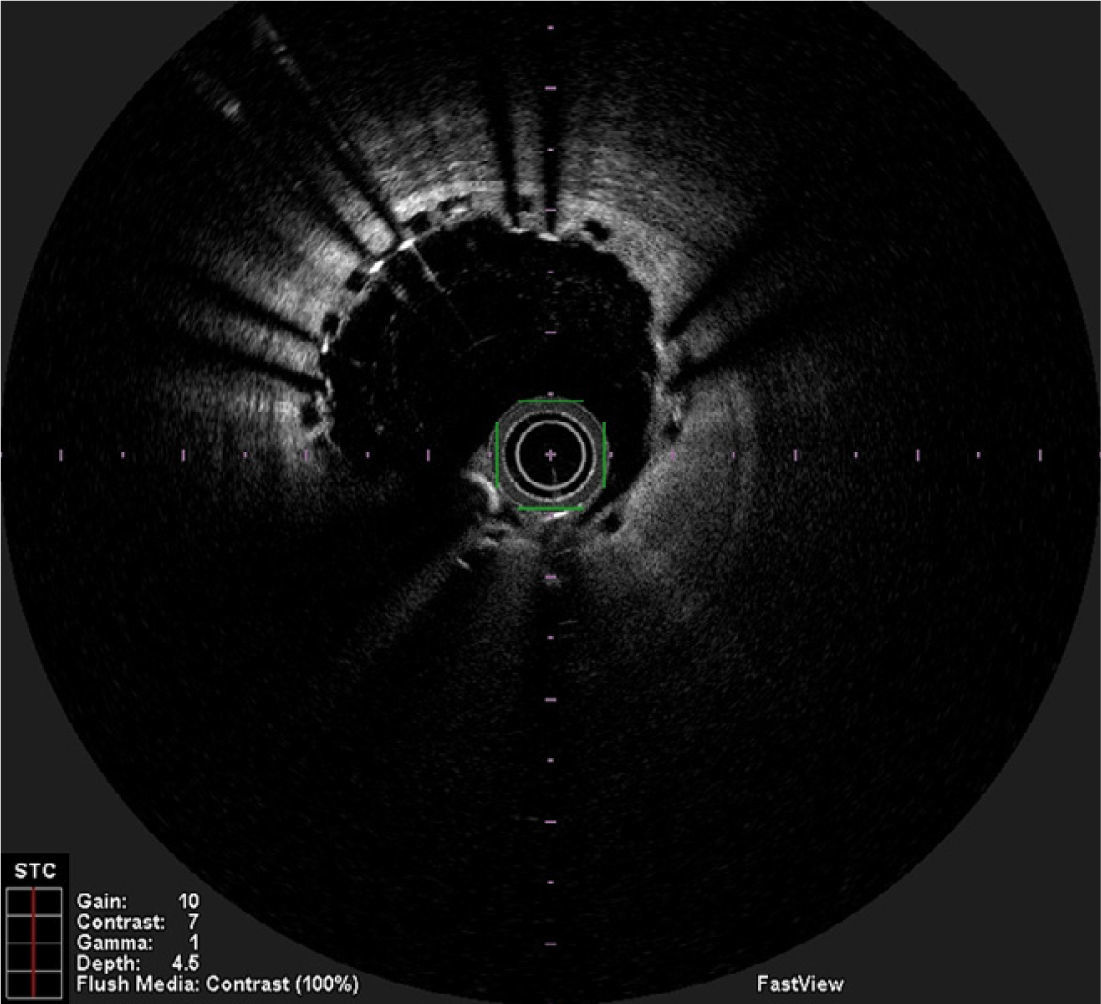Click the pink center crosshair in the catheter
1101x1004 pixels.
(550, 455)
